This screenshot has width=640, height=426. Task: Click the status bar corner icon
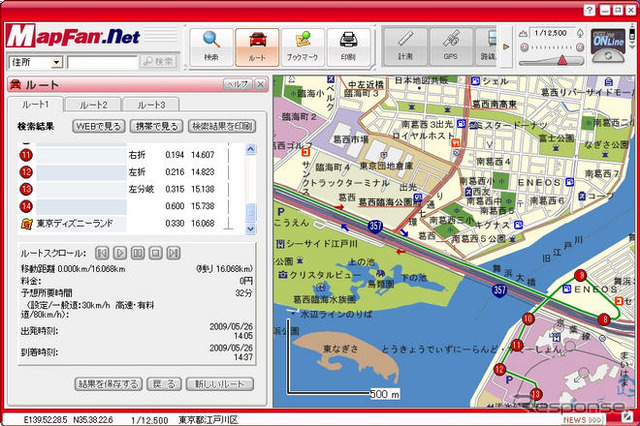(627, 417)
